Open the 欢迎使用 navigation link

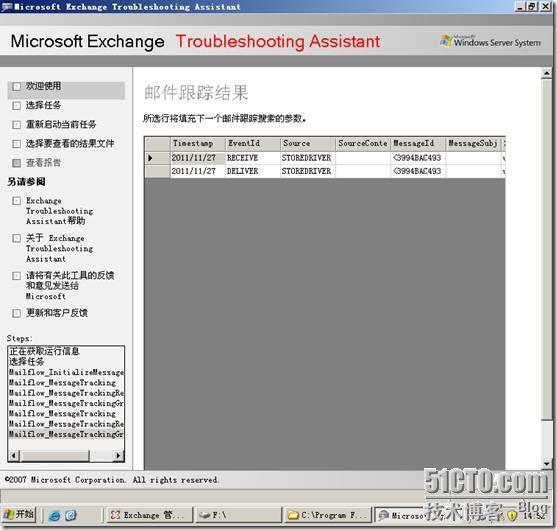(x=43, y=86)
